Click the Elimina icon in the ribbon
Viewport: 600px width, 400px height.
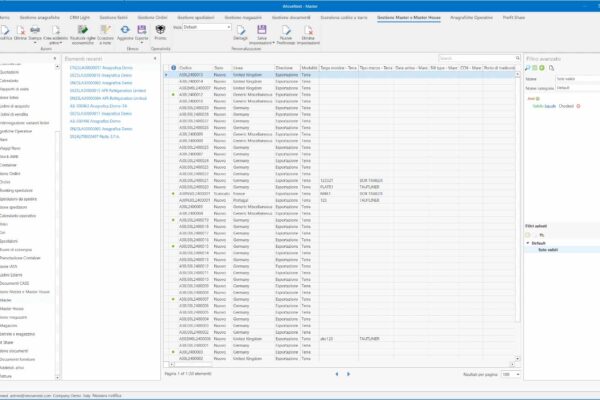[21, 30]
